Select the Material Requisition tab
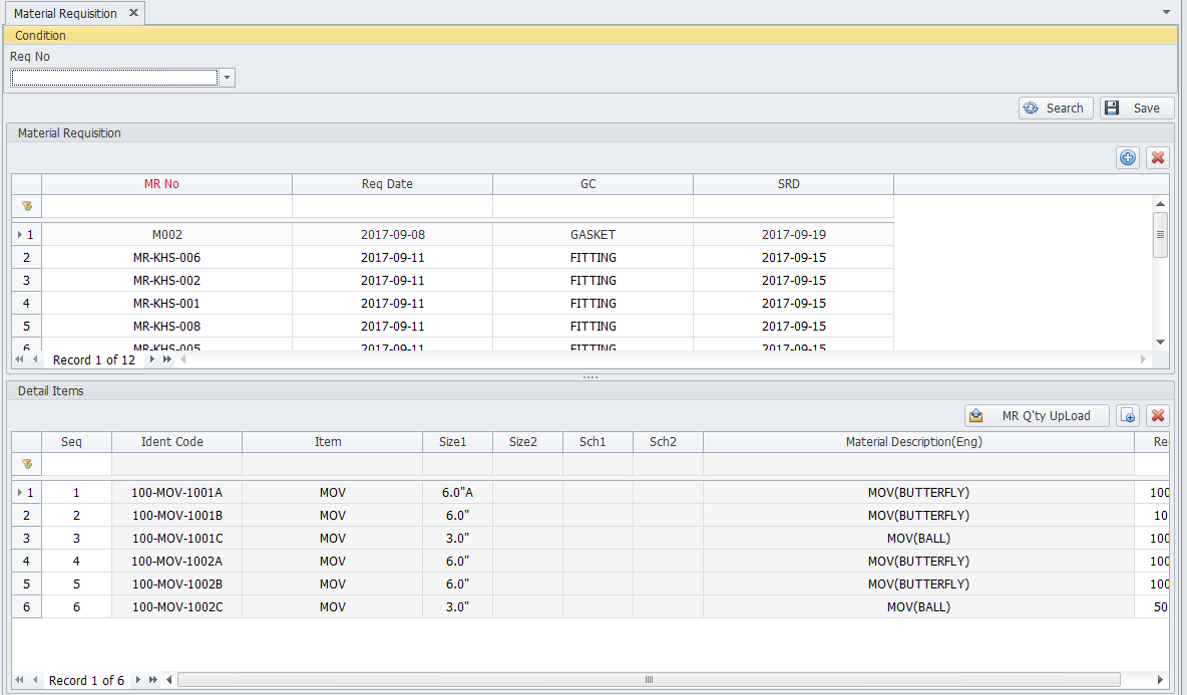 click(65, 13)
